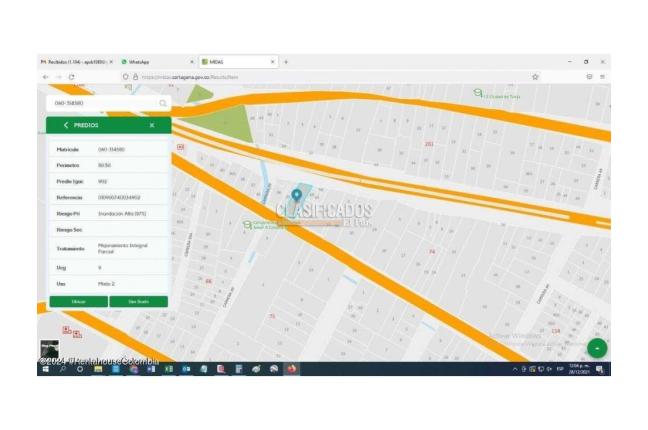Click the green button next to Ubicar
Viewport: 648px width, 430px height.
138,301
